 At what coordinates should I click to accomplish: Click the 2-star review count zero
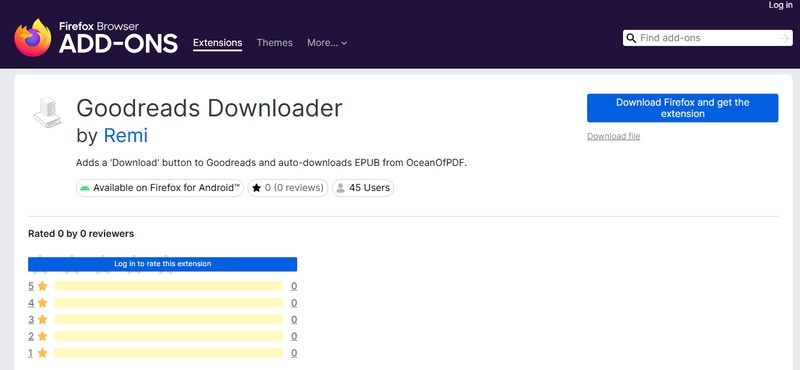tap(294, 336)
